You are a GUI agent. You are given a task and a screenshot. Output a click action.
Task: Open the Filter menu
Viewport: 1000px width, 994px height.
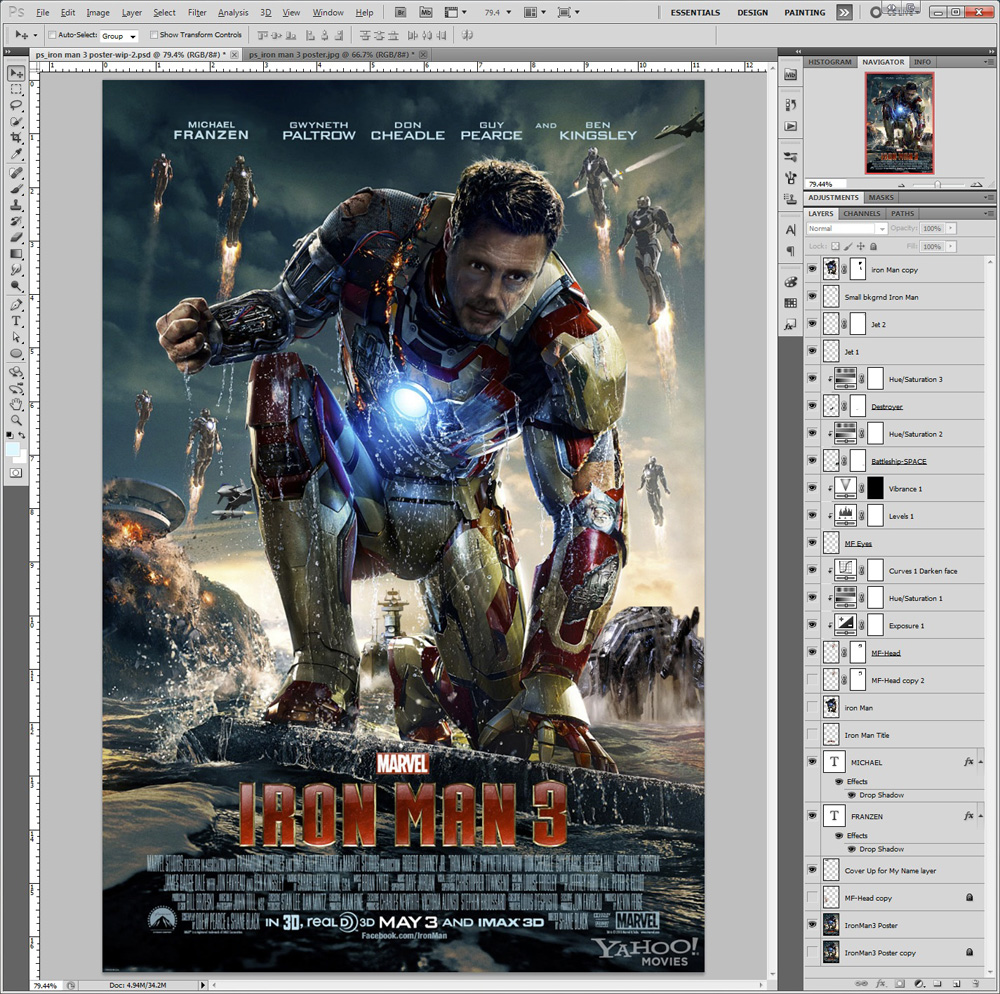click(x=197, y=13)
